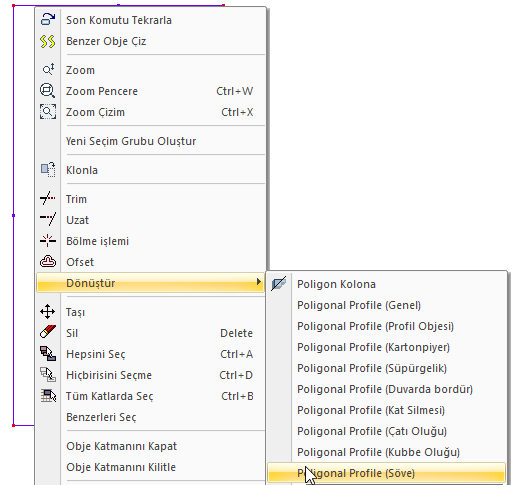Viewport: 513px width, 485px height.
Task: Click the Benzer Obje Çiz icon
Action: [x=48, y=41]
